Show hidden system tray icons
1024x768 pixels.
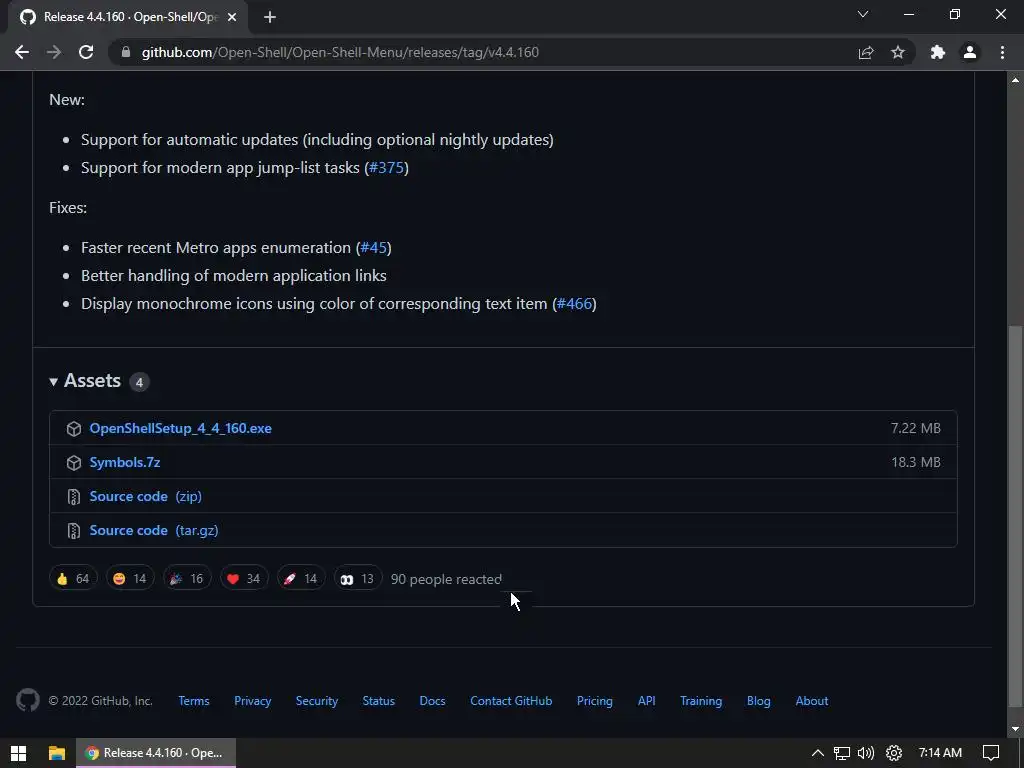coord(818,753)
